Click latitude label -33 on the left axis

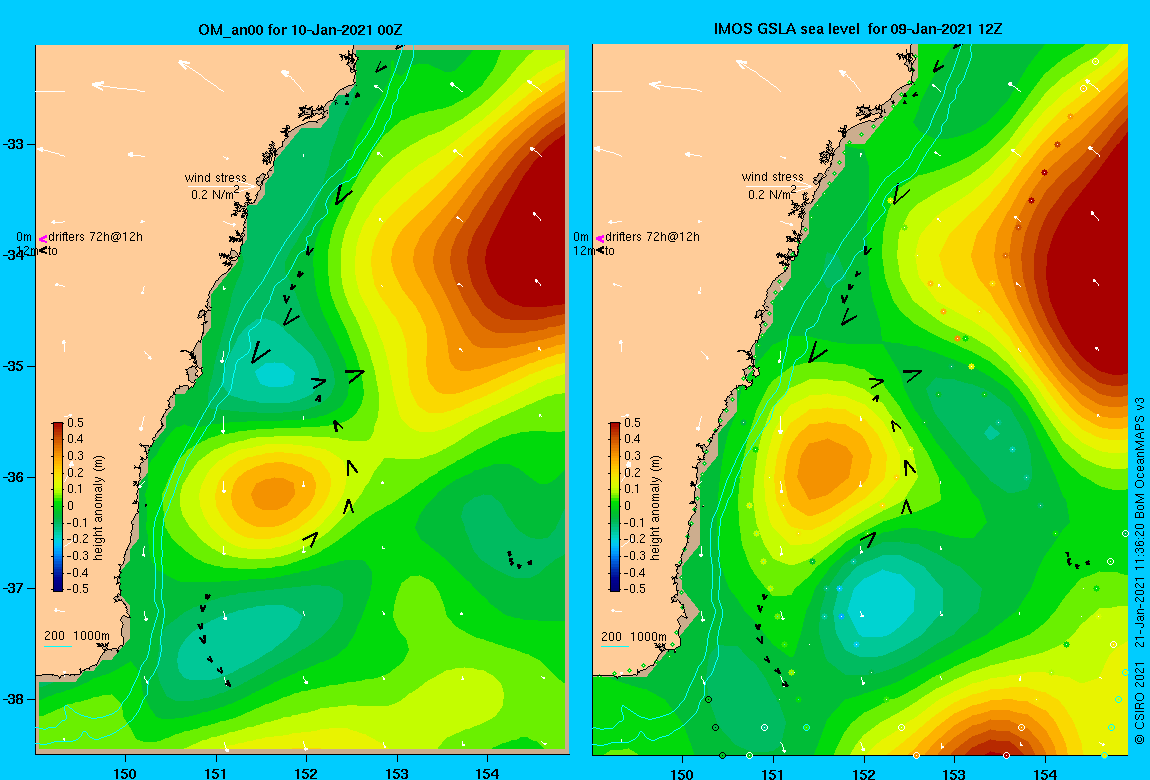13,144
